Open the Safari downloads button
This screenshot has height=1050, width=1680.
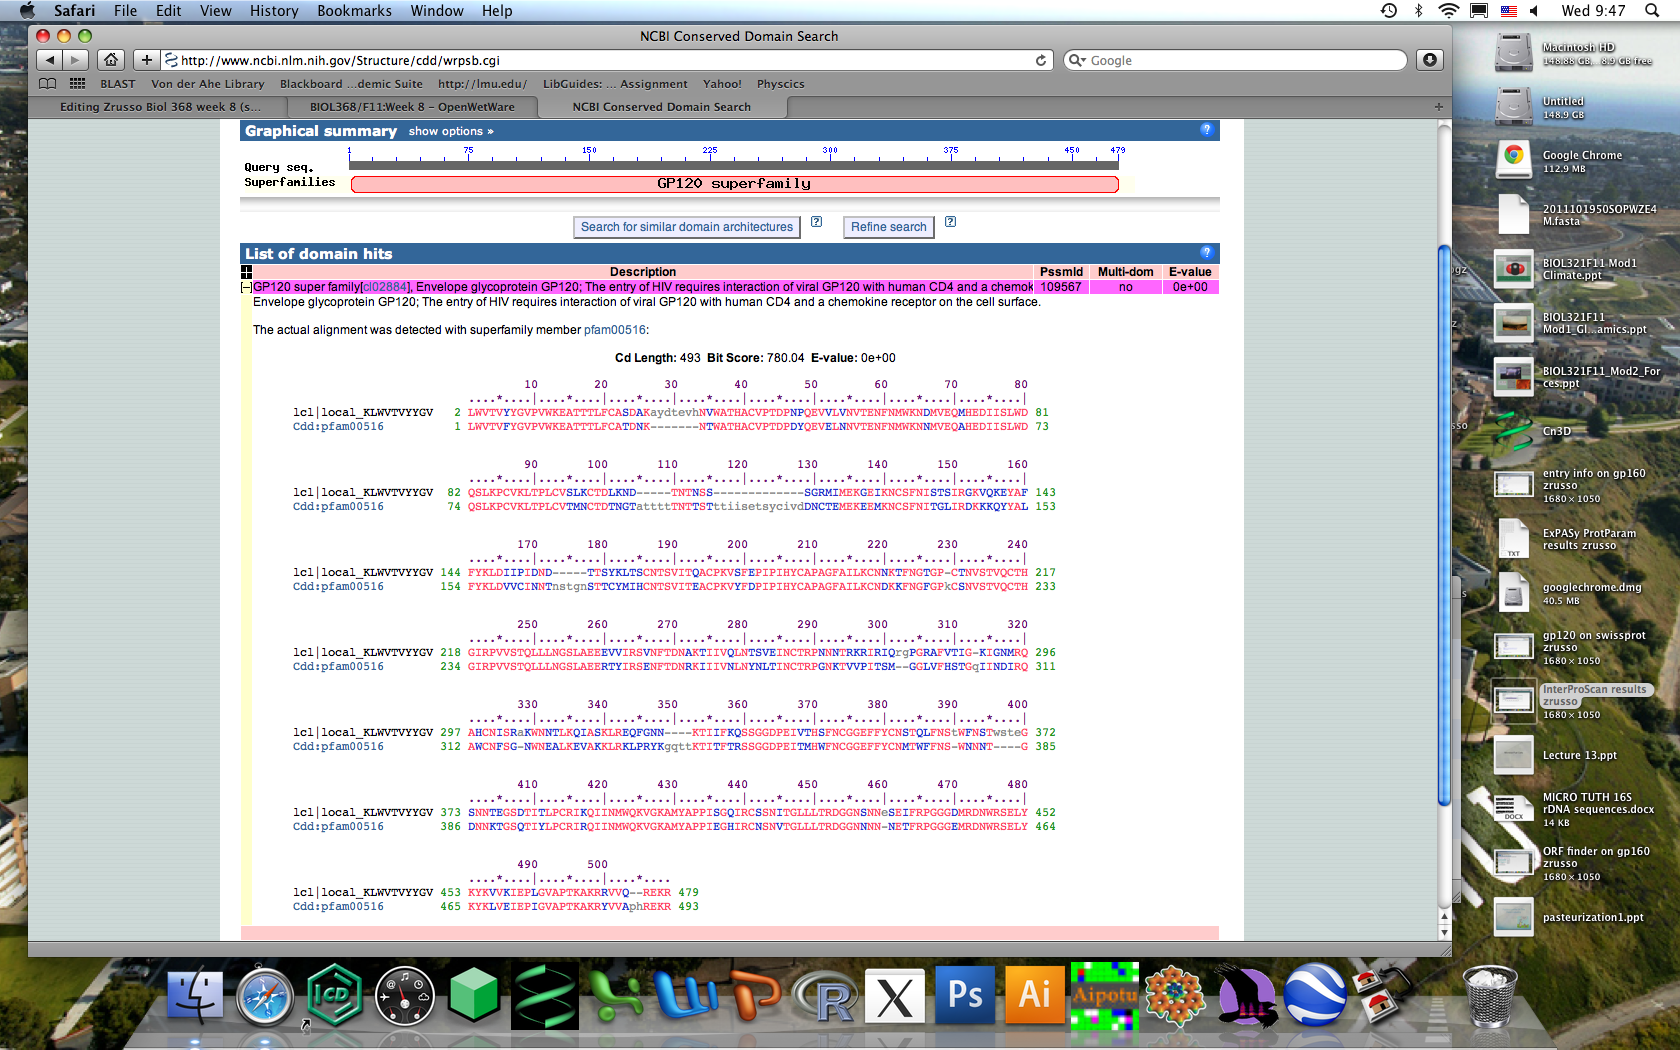click(x=1430, y=60)
